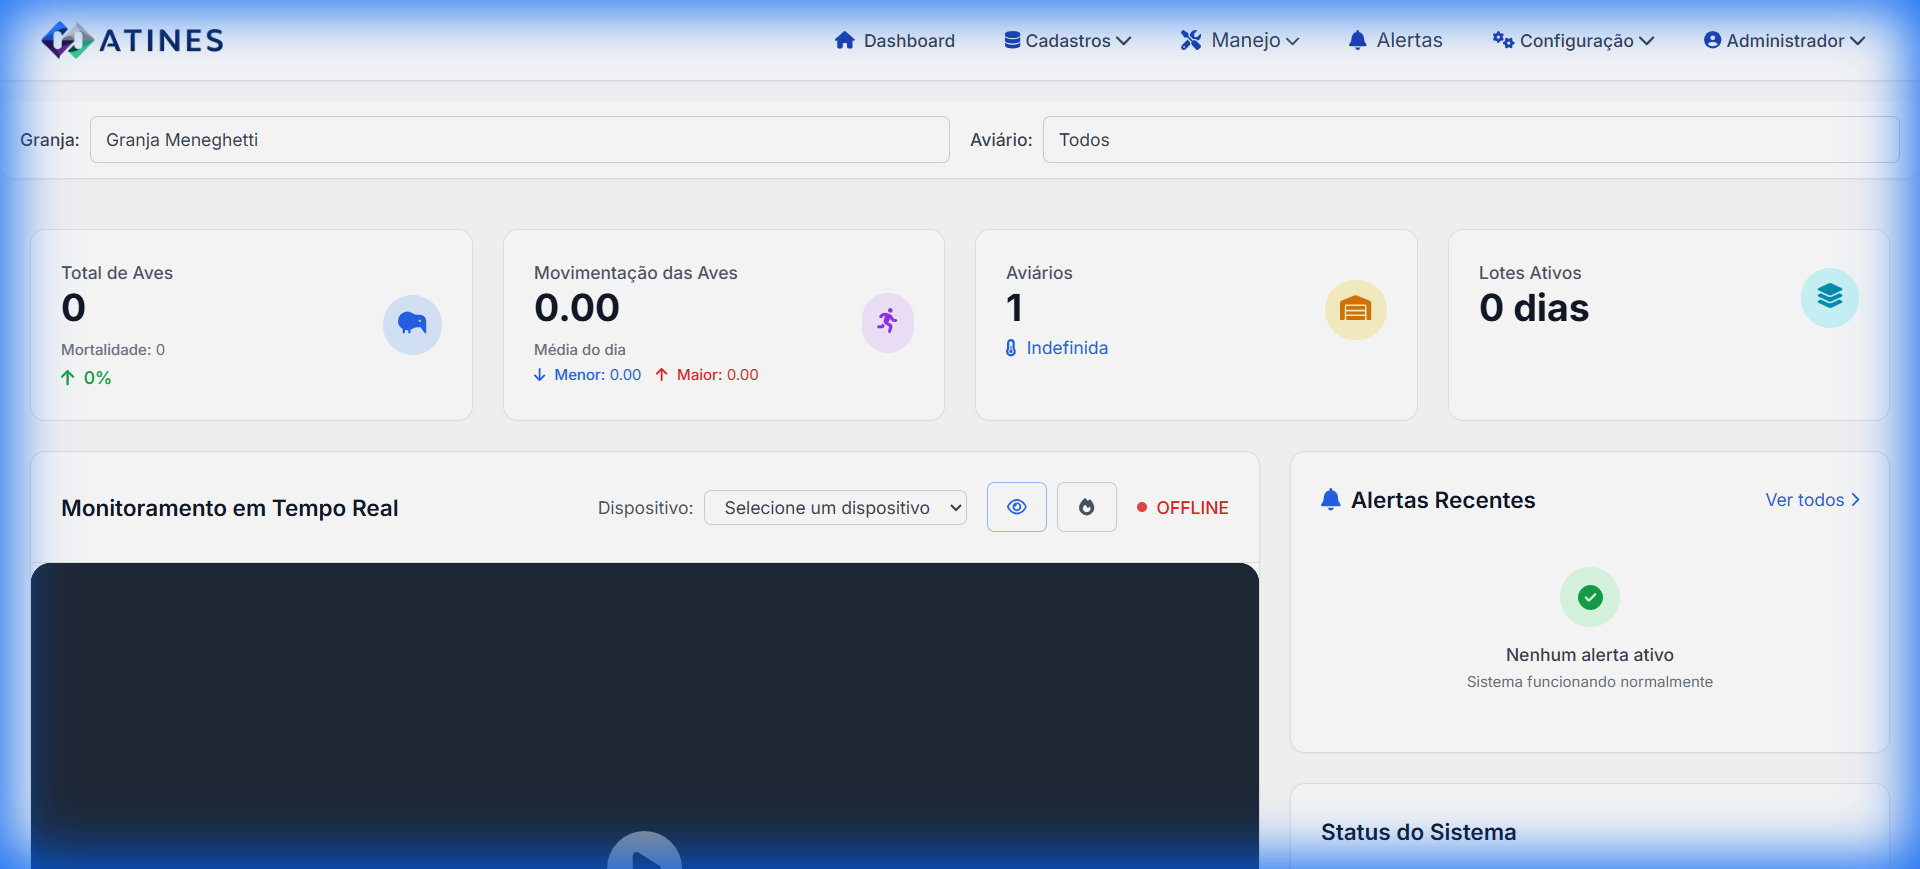1920x869 pixels.
Task: Toggle the eye visibility button
Action: [x=1016, y=507]
